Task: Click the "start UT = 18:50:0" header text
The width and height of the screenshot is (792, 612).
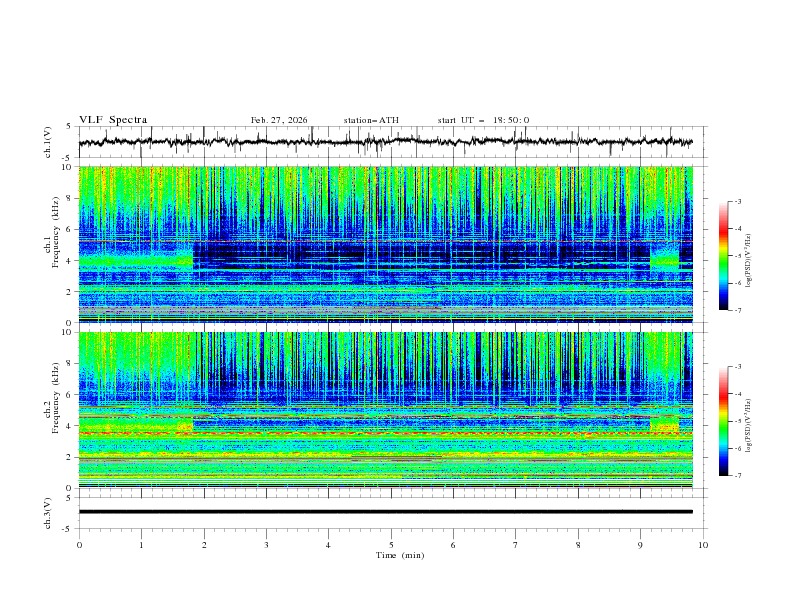Action: (483, 120)
